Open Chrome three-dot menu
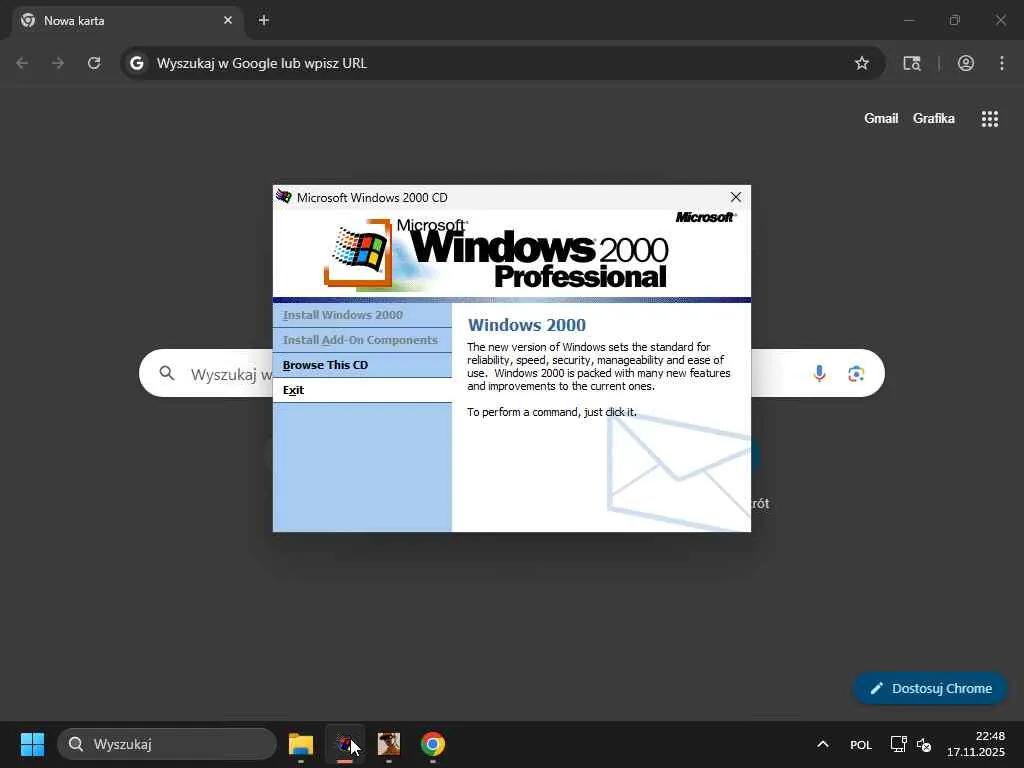 [x=1002, y=63]
